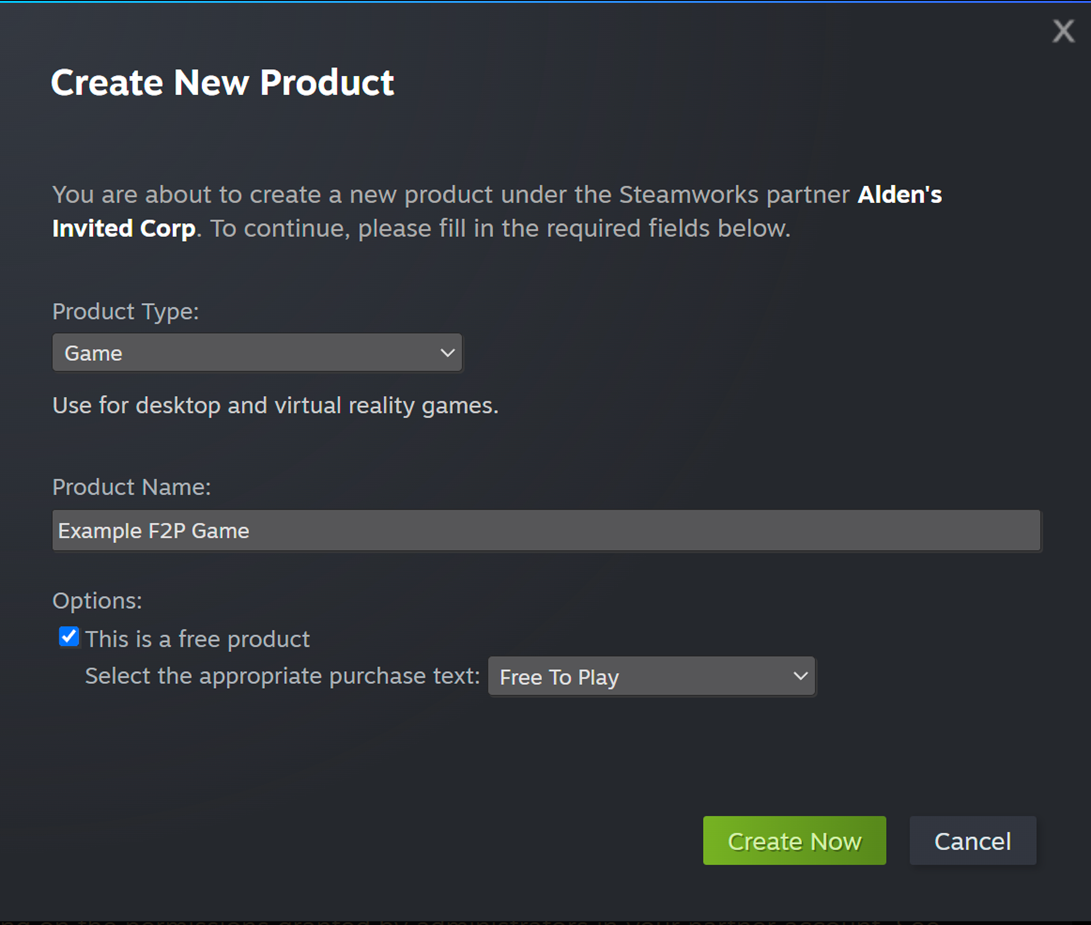Click the 'This is a free product' label
This screenshot has width=1091, height=925.
click(x=198, y=639)
